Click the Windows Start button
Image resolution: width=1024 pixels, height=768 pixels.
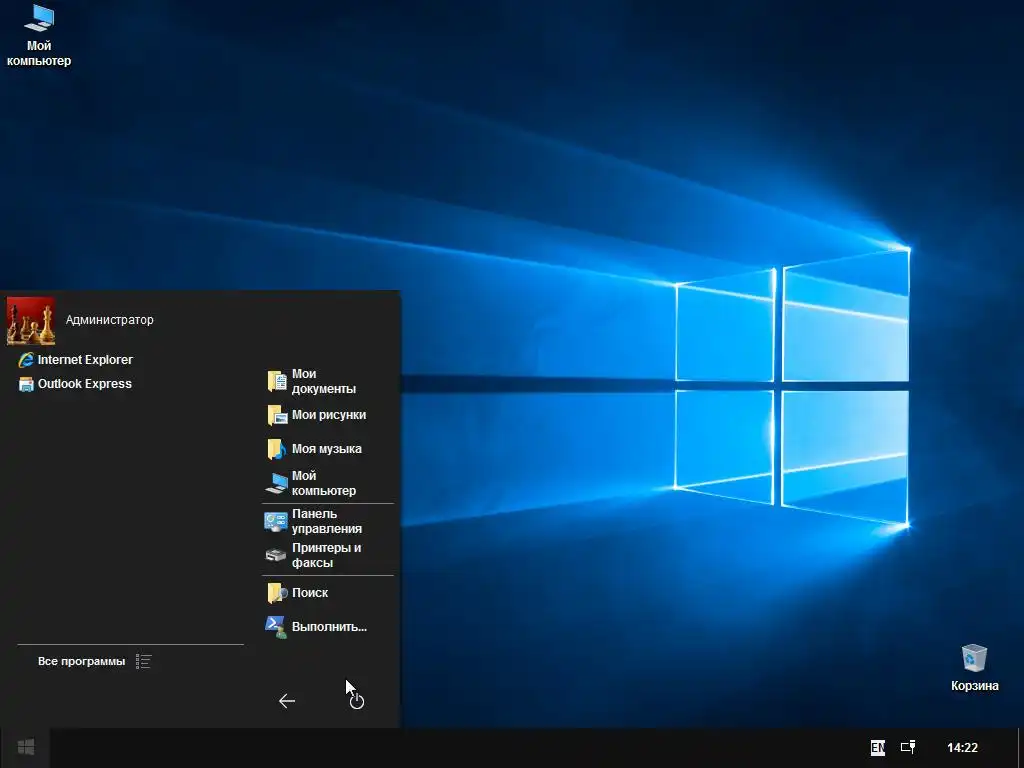coord(25,747)
